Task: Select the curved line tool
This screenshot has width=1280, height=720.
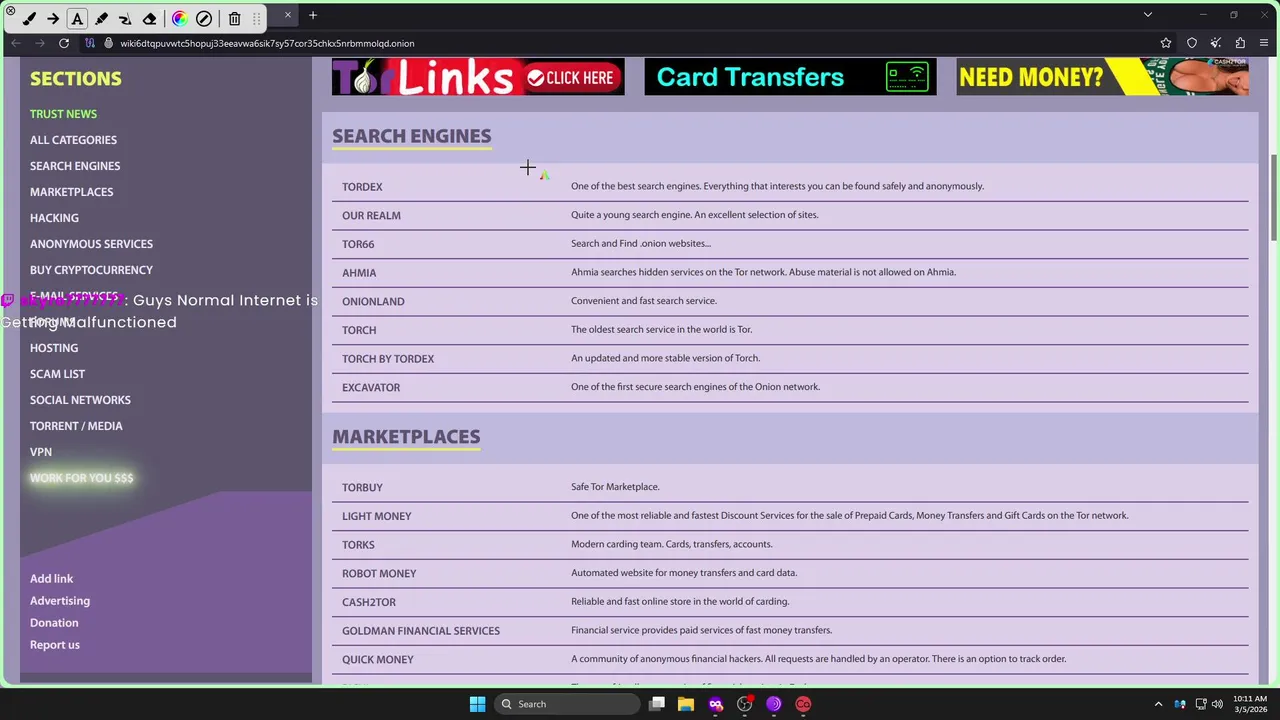Action: pyautogui.click(x=125, y=18)
